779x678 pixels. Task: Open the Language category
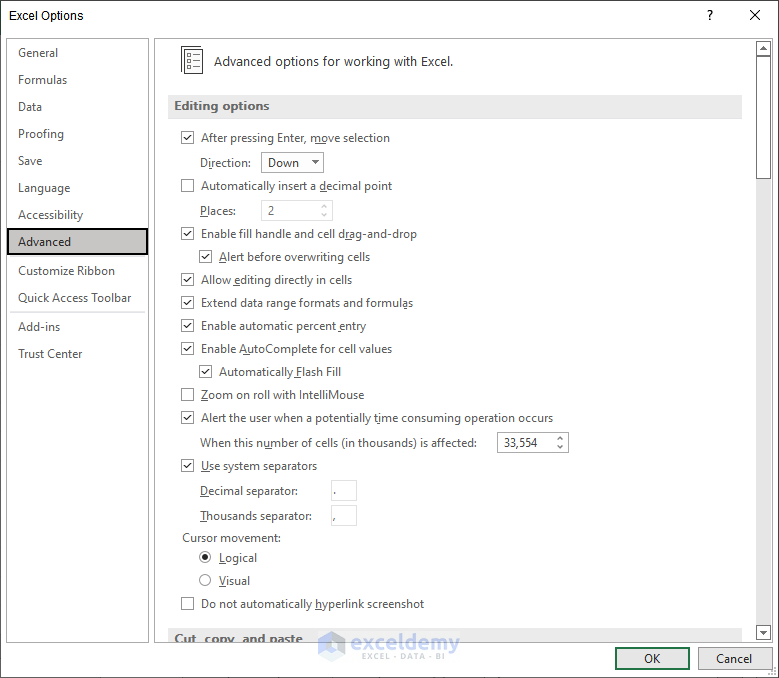44,188
